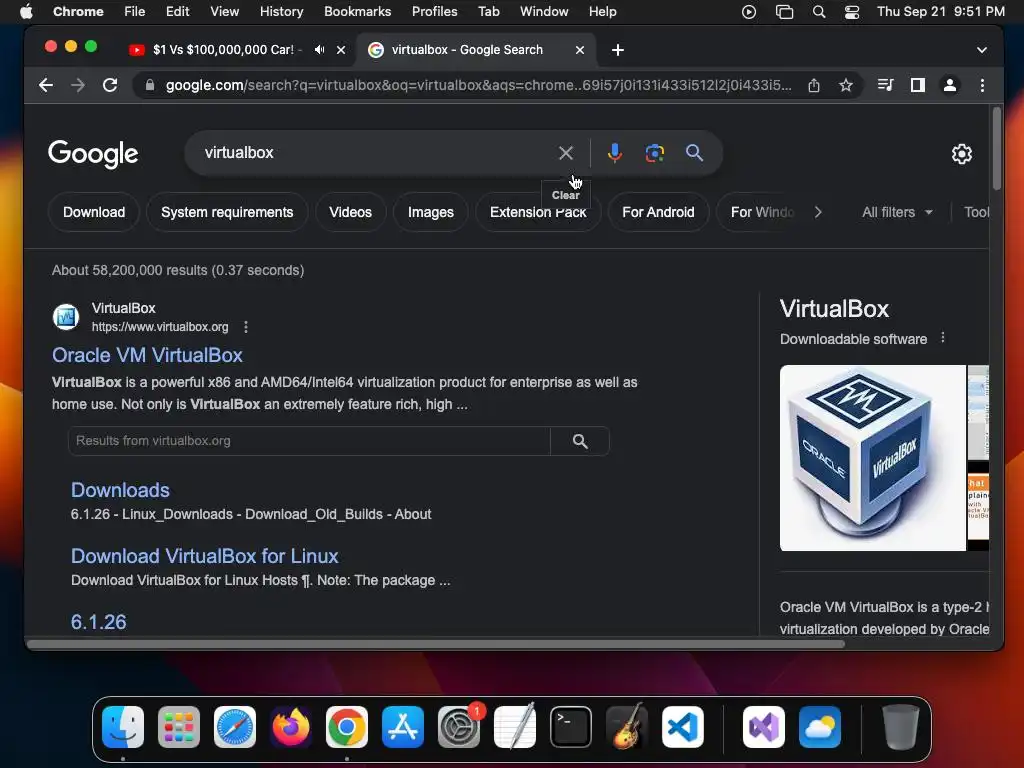Open the Apple menu
The image size is (1024, 768).
(x=26, y=11)
